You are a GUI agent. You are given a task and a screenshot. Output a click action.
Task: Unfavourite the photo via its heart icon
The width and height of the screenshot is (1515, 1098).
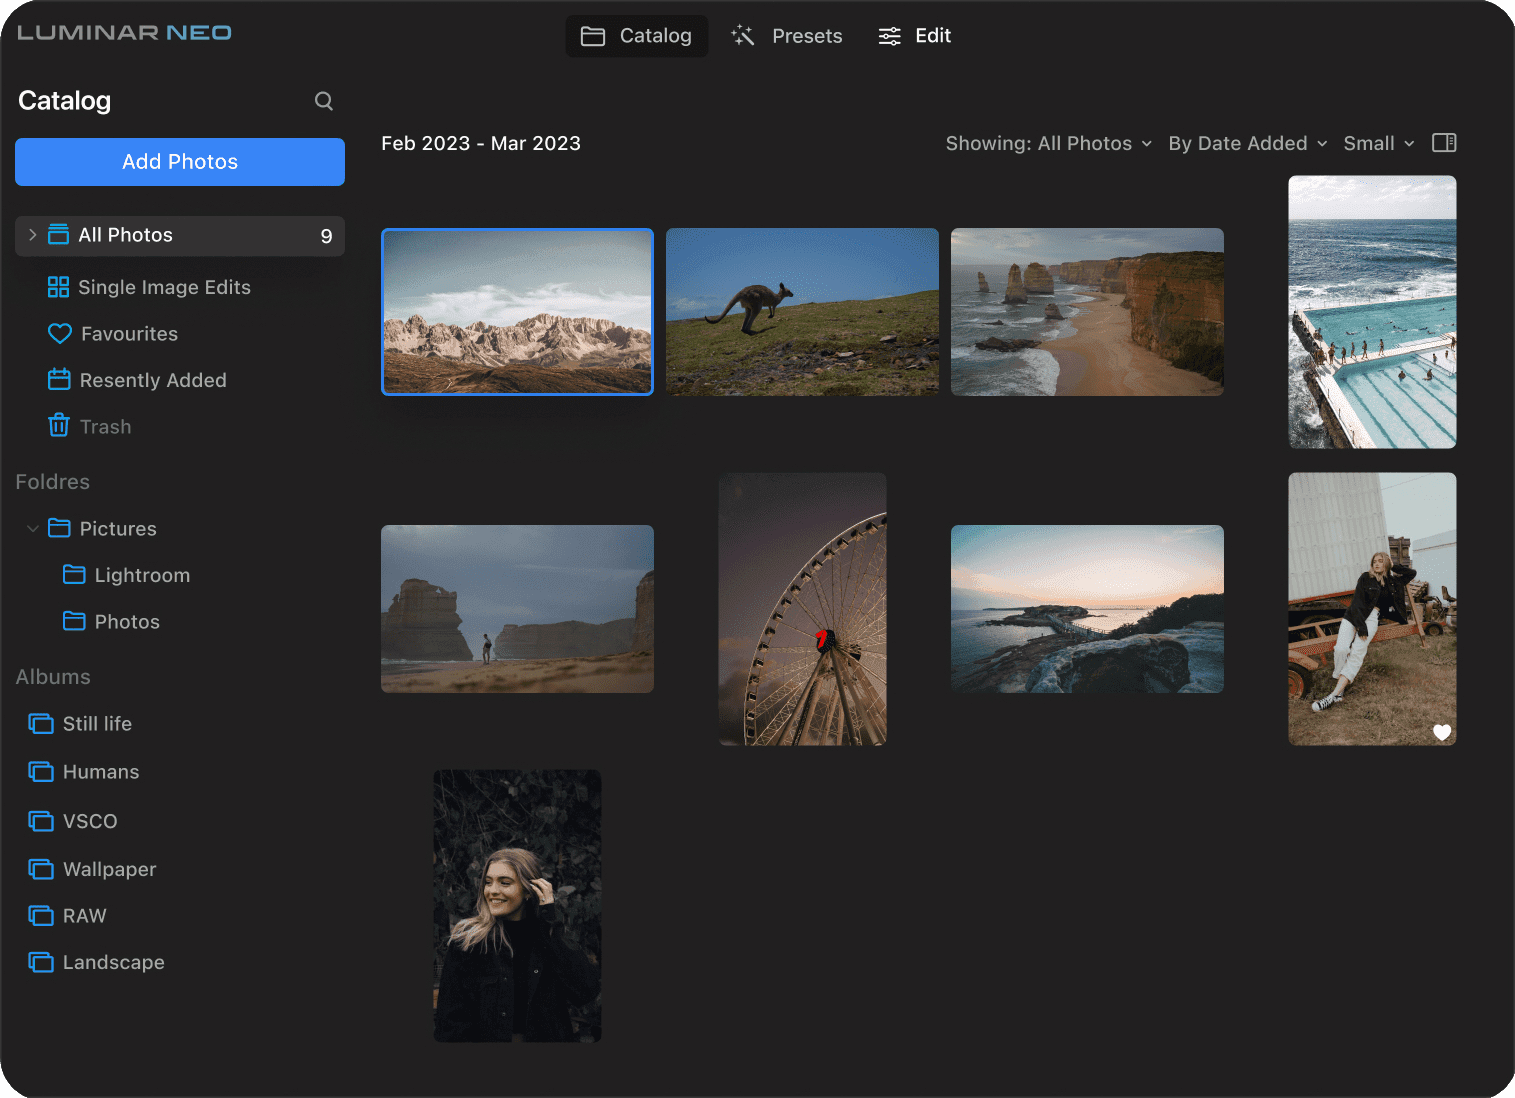[x=1441, y=732]
